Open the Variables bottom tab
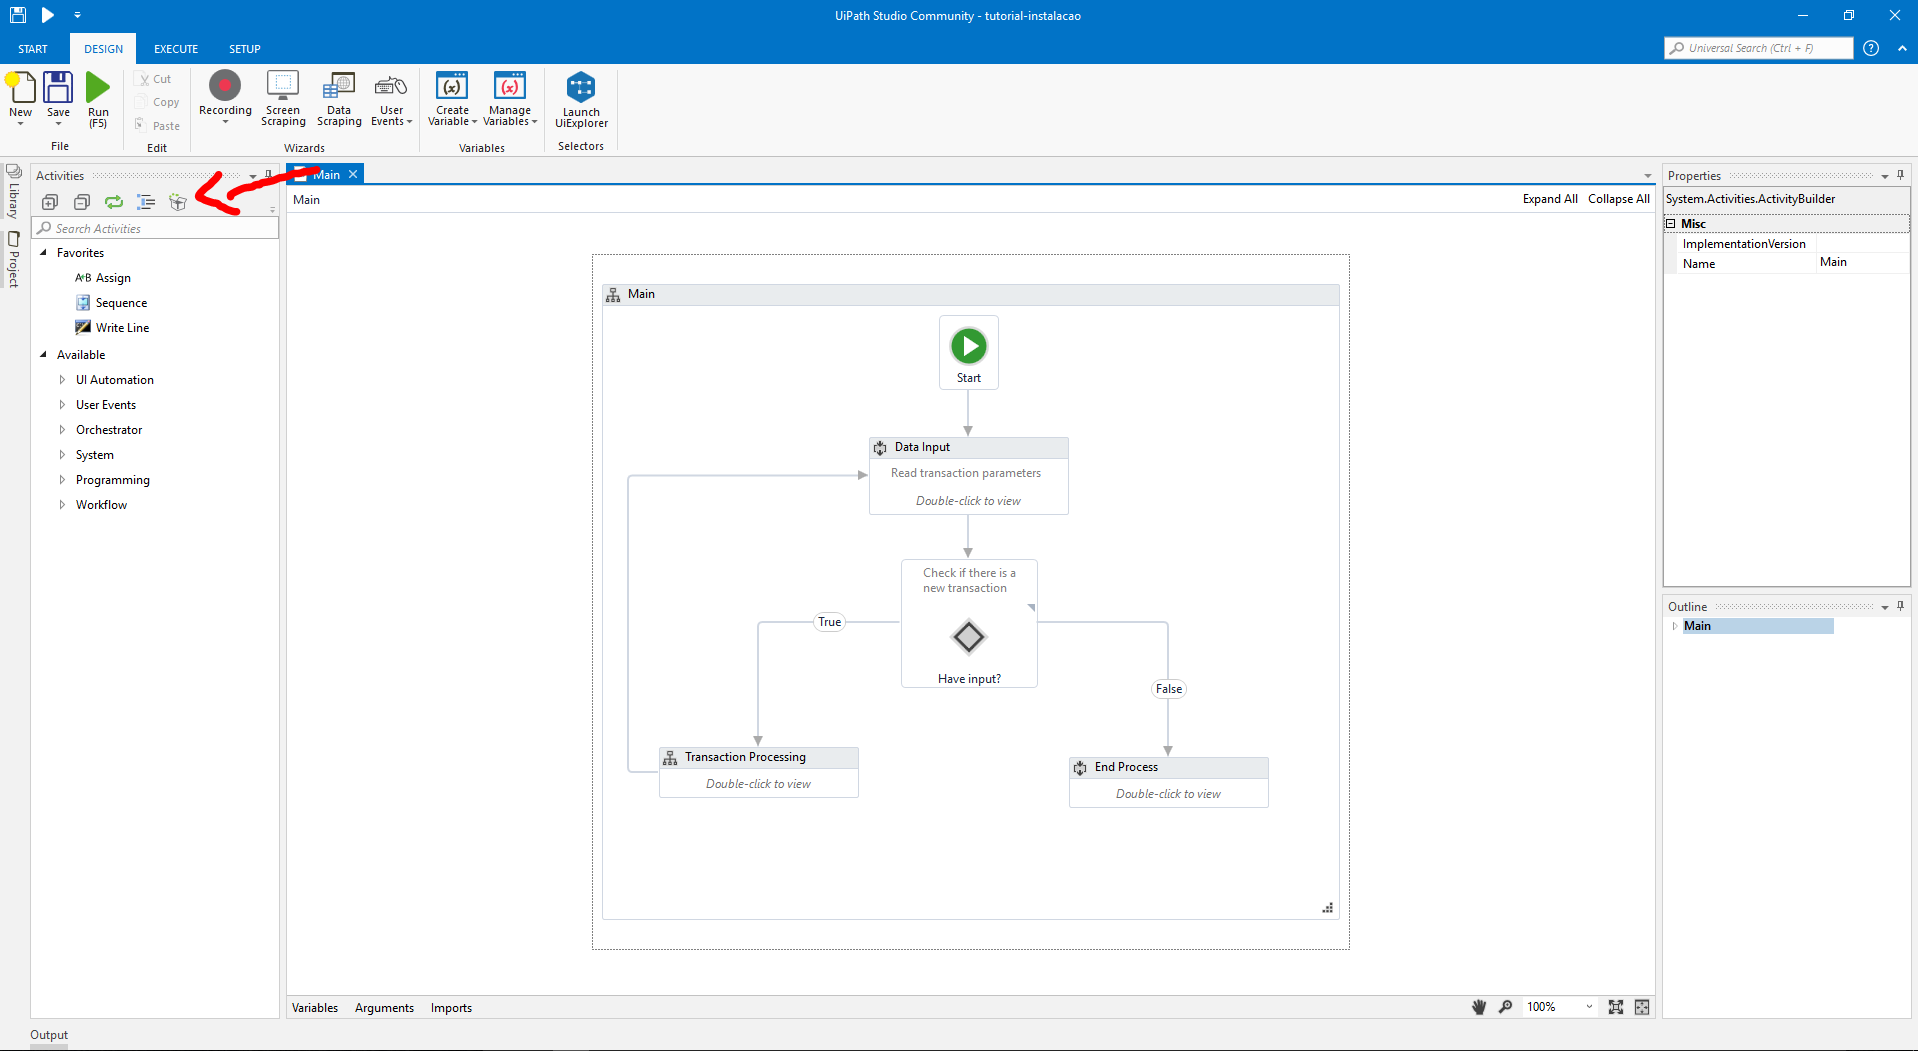 point(315,1008)
